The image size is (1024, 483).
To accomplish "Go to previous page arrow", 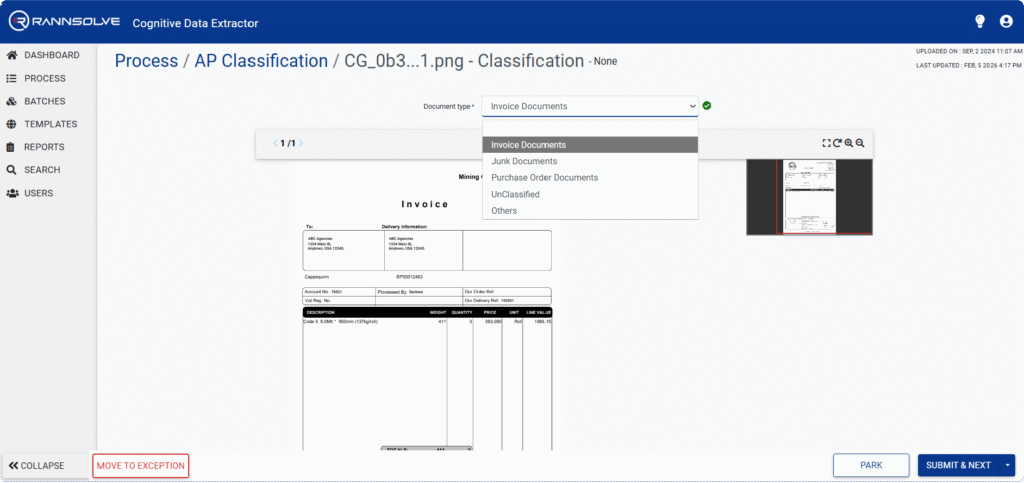I will [277, 143].
